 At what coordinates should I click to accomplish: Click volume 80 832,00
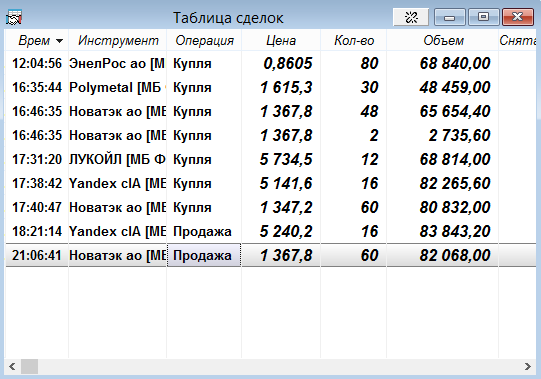click(455, 207)
